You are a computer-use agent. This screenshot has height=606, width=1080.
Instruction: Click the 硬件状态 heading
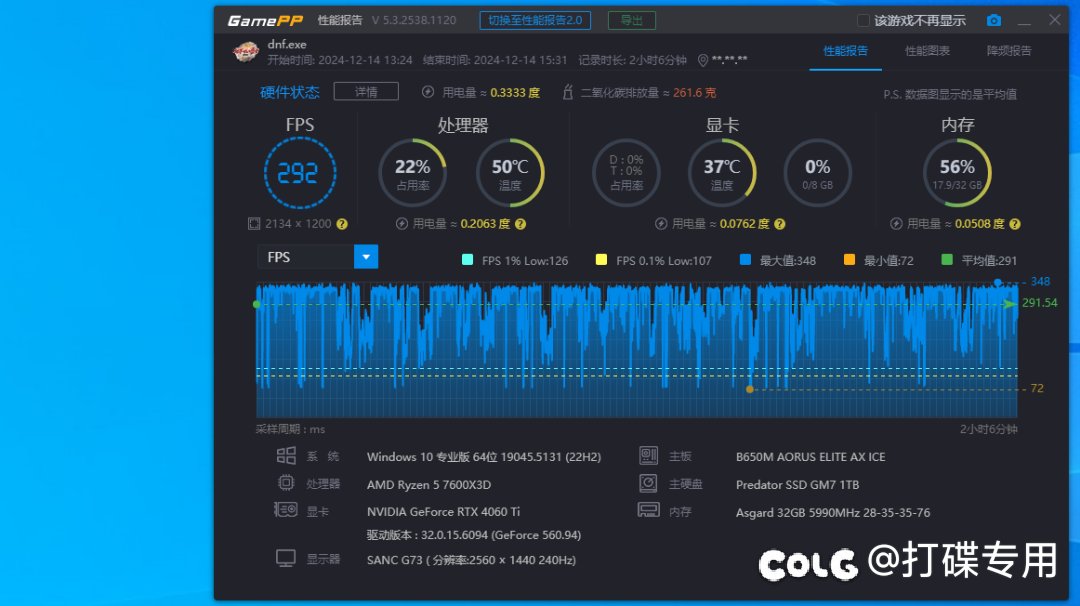coord(290,92)
